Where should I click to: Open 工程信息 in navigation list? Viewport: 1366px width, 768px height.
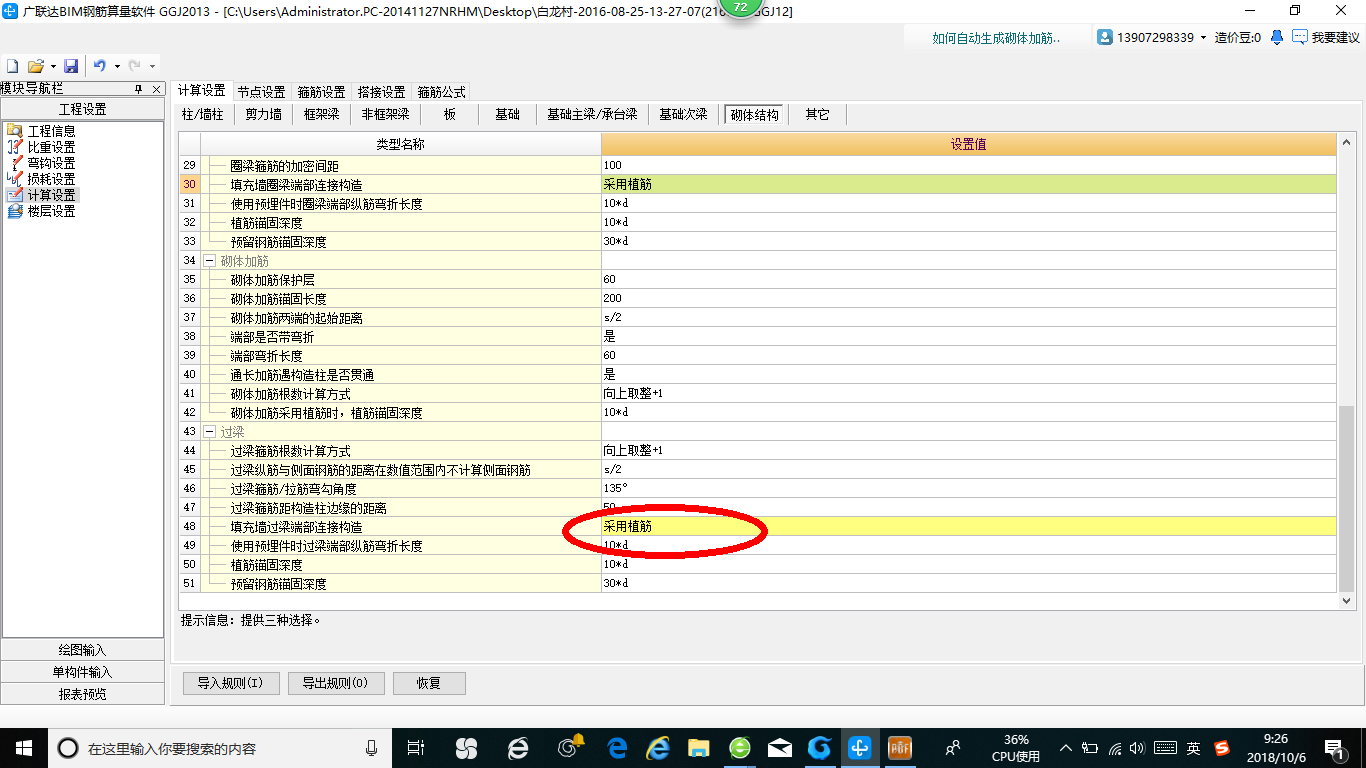pos(51,131)
